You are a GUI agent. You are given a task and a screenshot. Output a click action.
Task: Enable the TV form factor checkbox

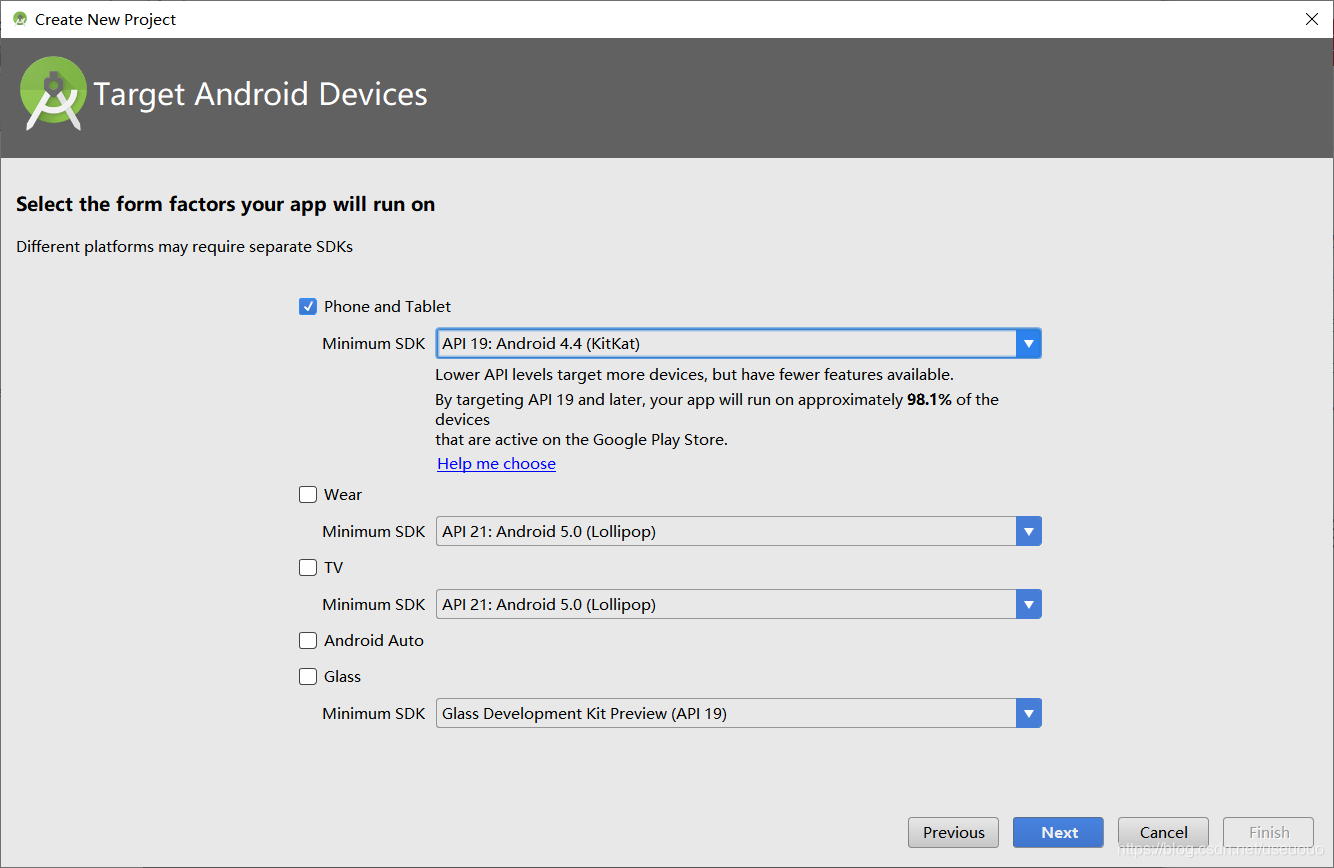point(308,568)
